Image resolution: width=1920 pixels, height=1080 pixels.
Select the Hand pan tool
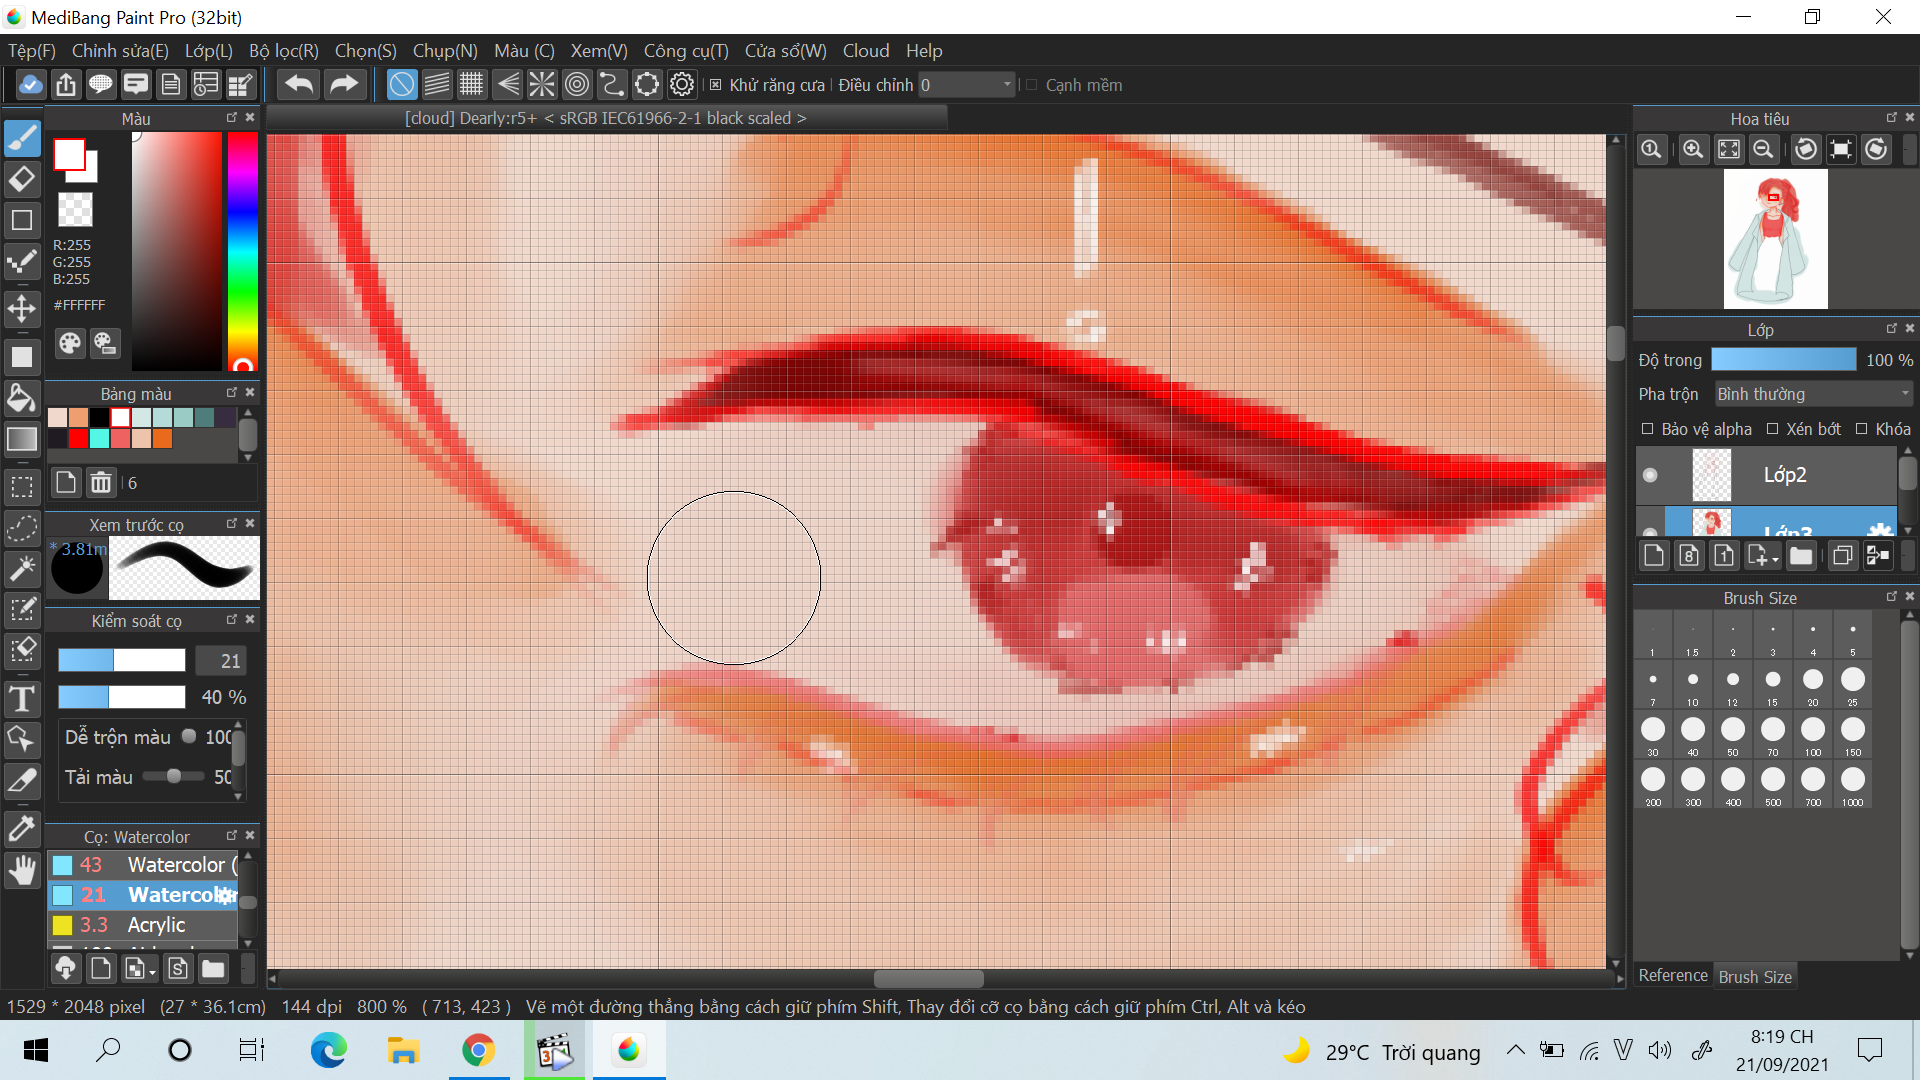pos(22,871)
